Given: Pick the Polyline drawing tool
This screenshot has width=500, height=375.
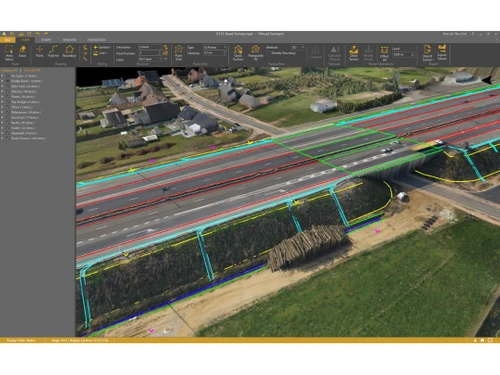Looking at the screenshot, I should (x=53, y=52).
